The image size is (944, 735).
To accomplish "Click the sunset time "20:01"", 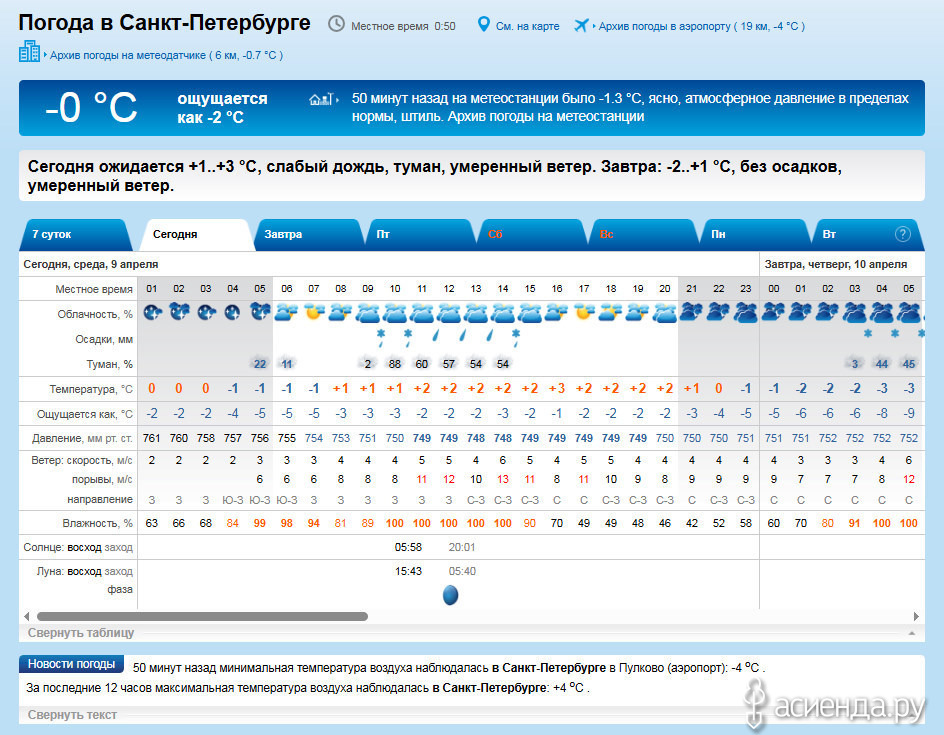I will [x=462, y=547].
